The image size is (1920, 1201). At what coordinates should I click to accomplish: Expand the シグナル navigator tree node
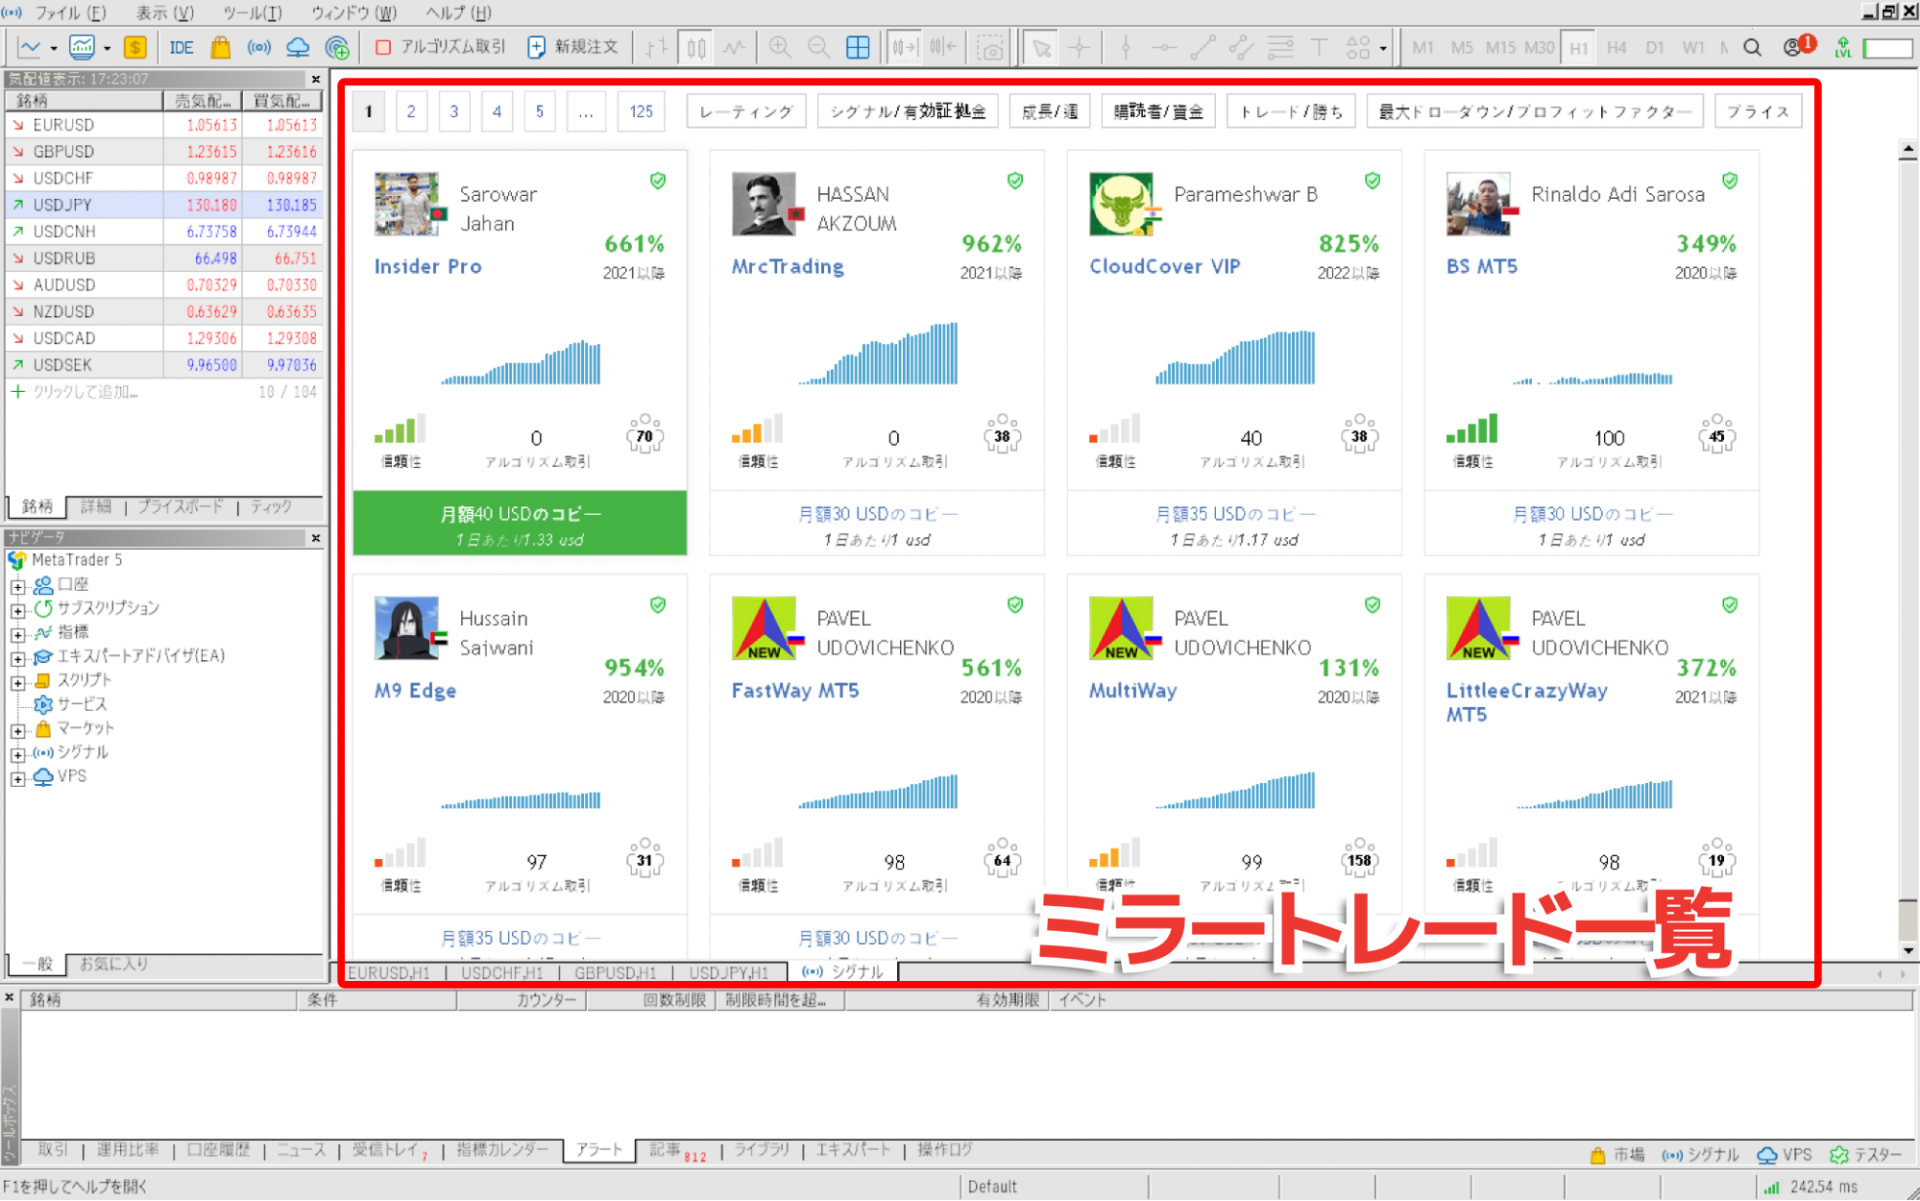click(x=18, y=754)
